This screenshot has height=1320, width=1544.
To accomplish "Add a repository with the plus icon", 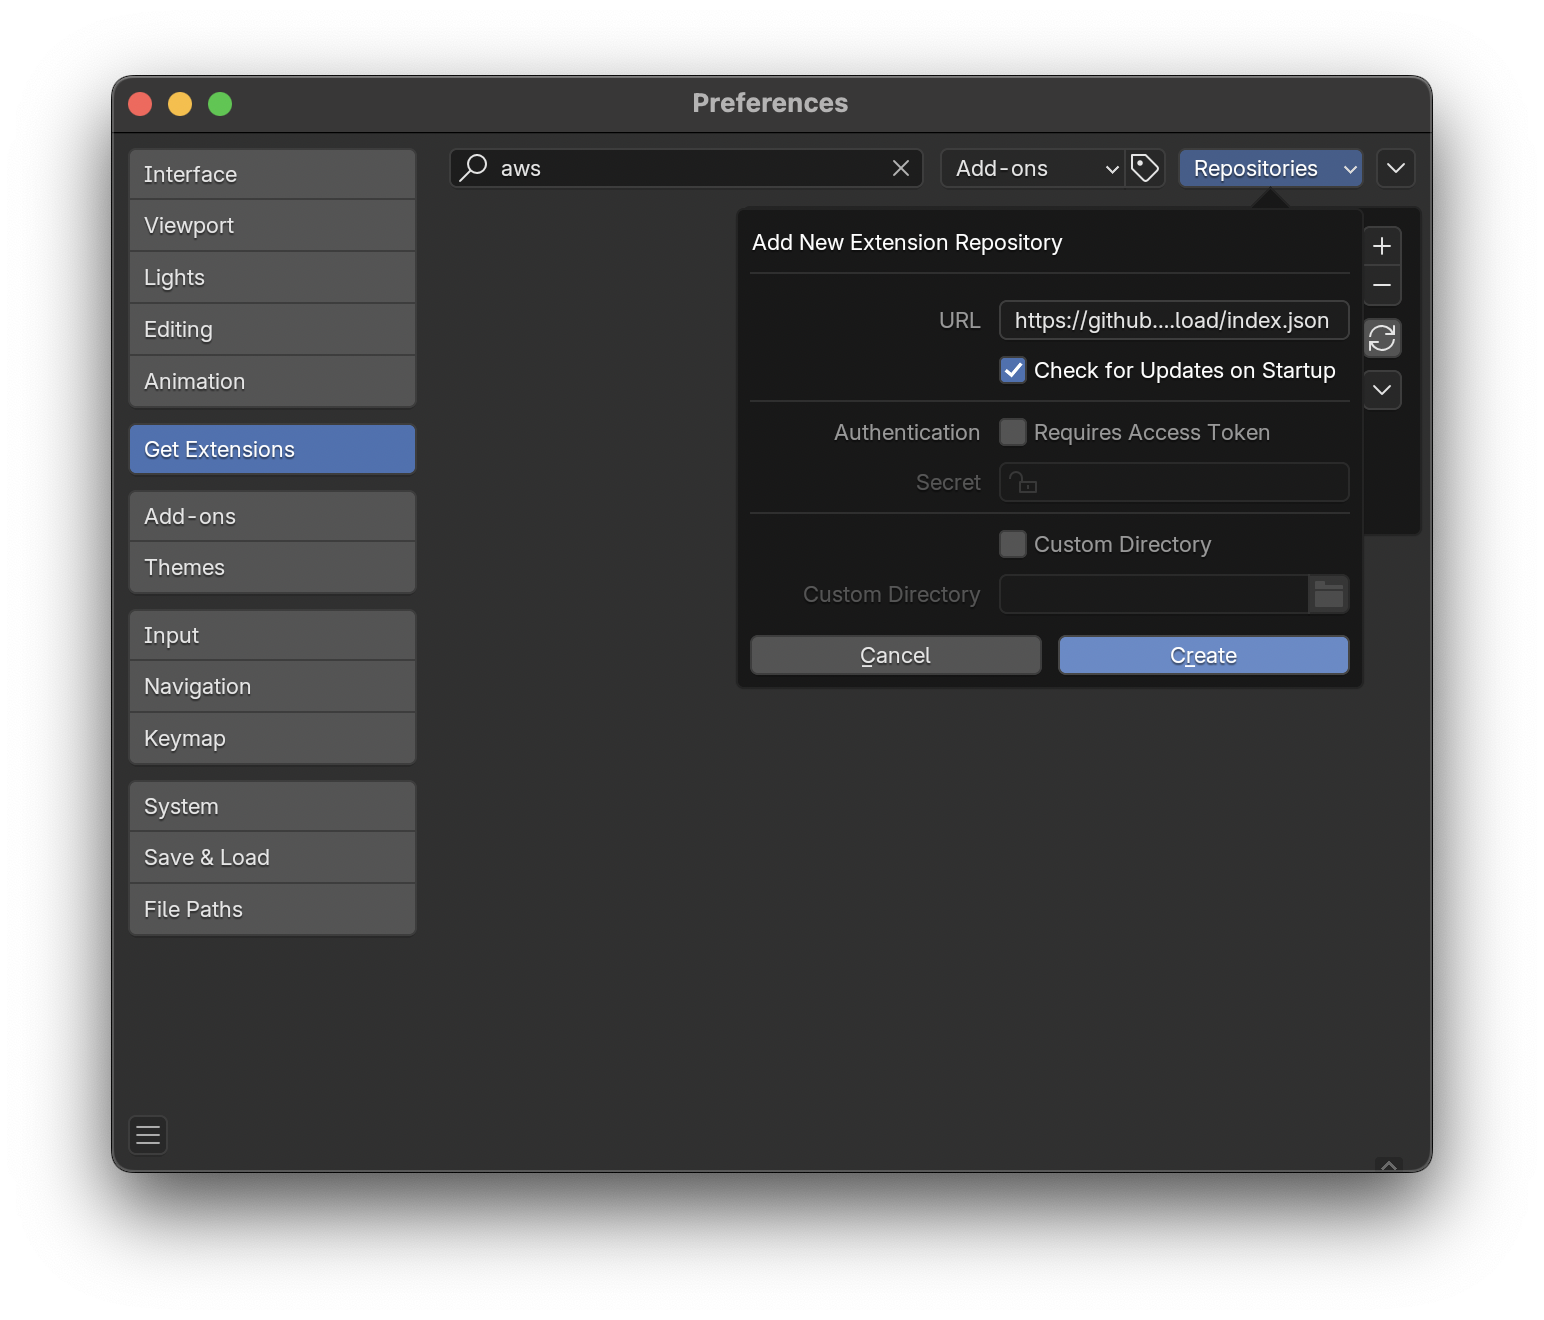I will point(1382,246).
